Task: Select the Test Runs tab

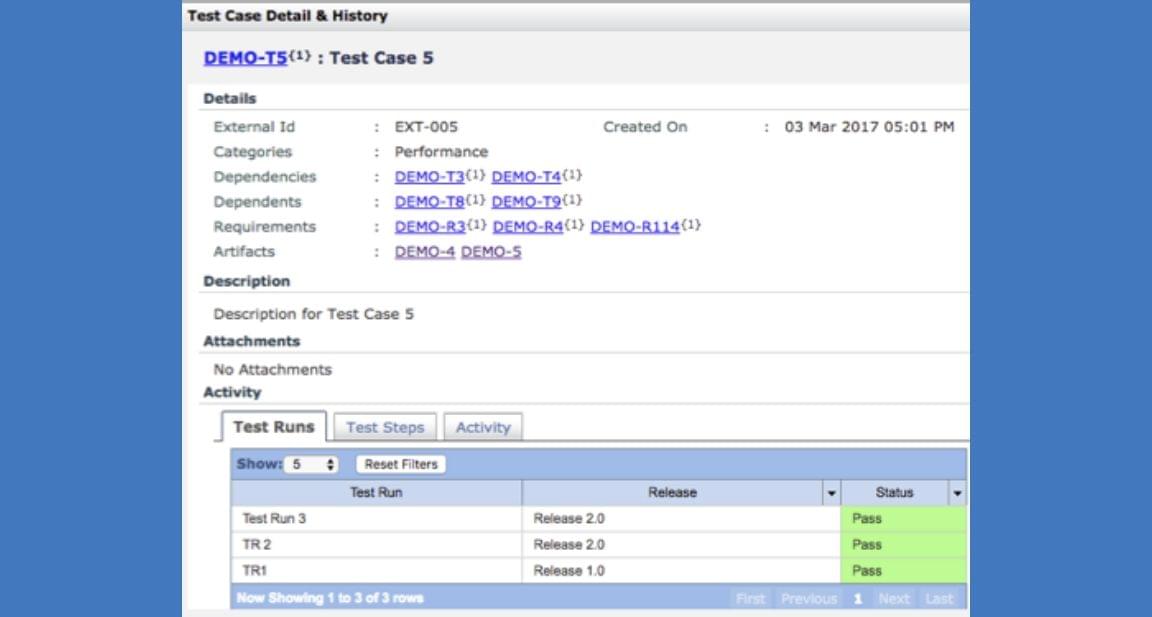Action: (x=273, y=427)
